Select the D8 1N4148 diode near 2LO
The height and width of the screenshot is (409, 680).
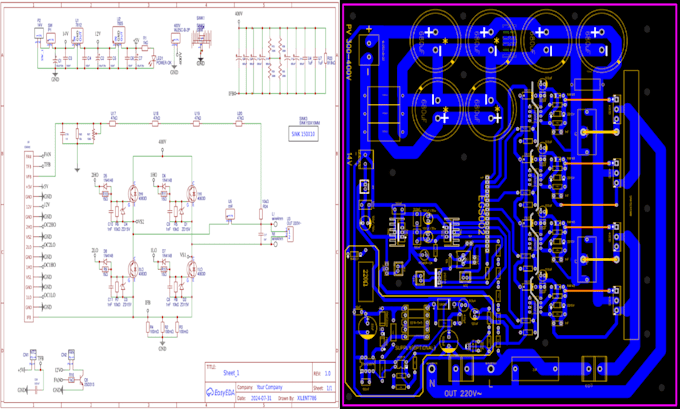[105, 262]
